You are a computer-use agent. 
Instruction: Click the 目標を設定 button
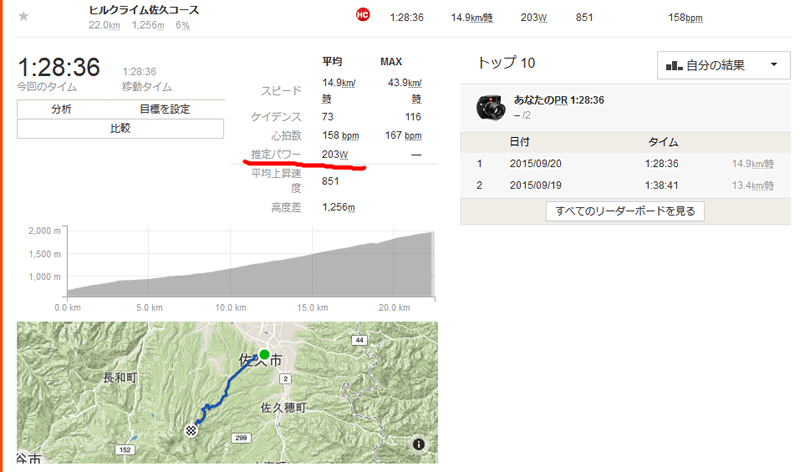coord(164,109)
